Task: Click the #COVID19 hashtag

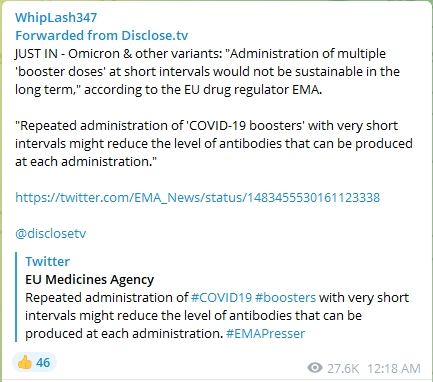Action: click(221, 297)
